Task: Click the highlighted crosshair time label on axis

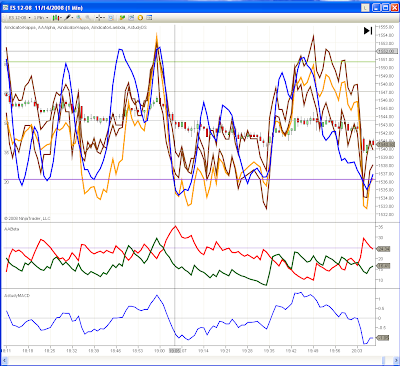Action: (175, 351)
